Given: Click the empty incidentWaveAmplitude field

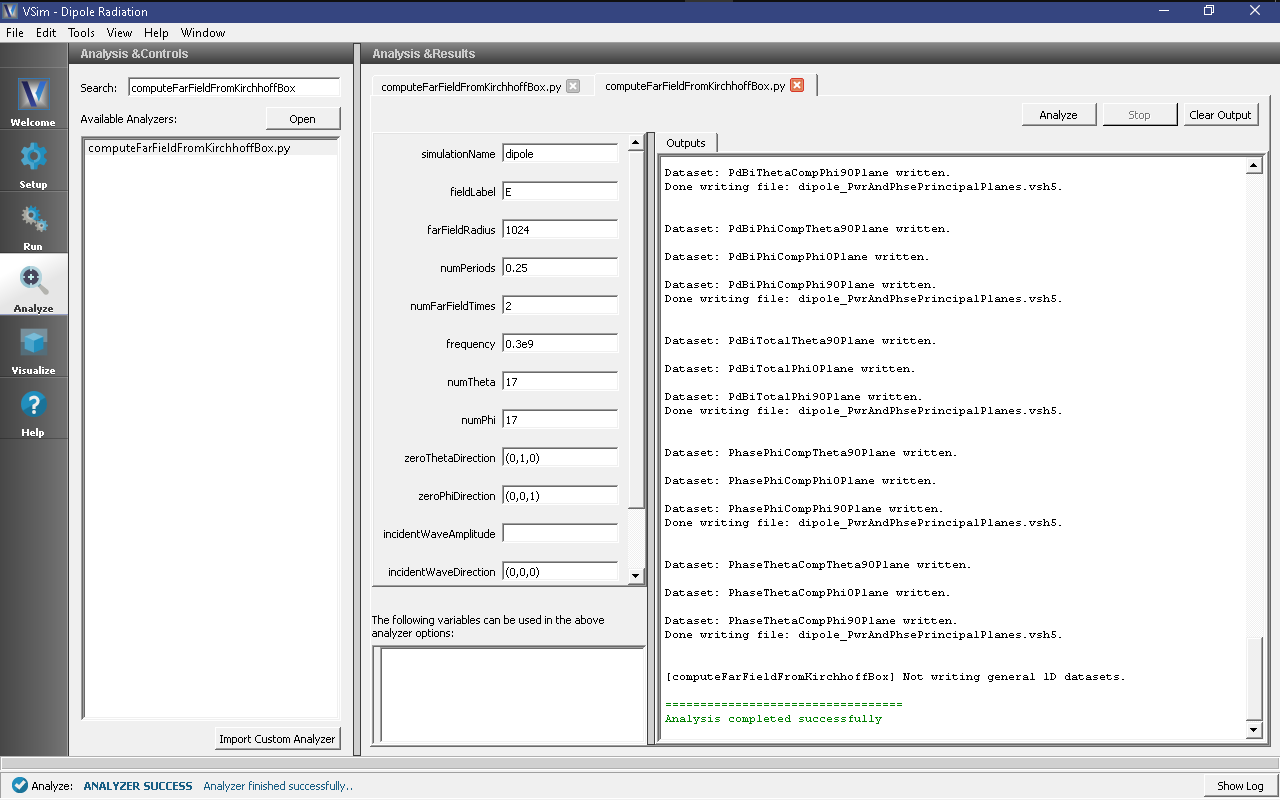Looking at the screenshot, I should tap(560, 534).
